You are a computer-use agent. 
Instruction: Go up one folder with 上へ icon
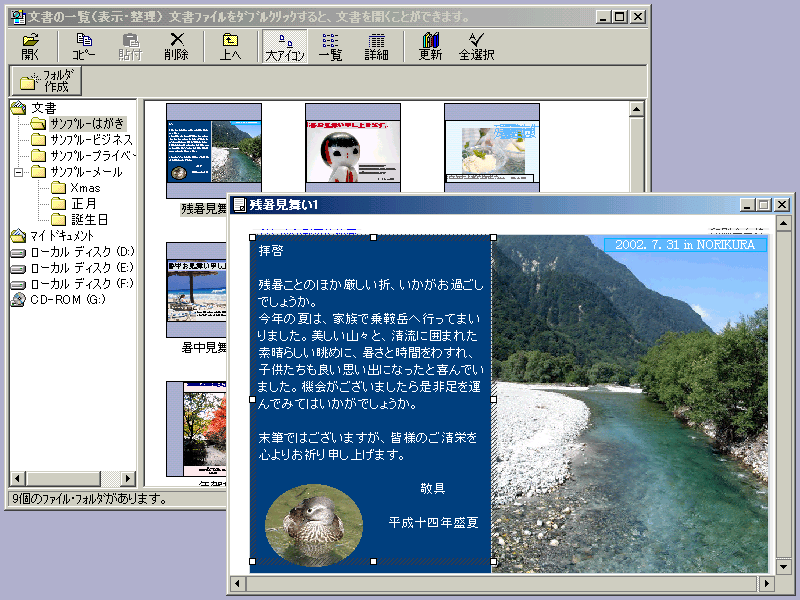[x=230, y=46]
